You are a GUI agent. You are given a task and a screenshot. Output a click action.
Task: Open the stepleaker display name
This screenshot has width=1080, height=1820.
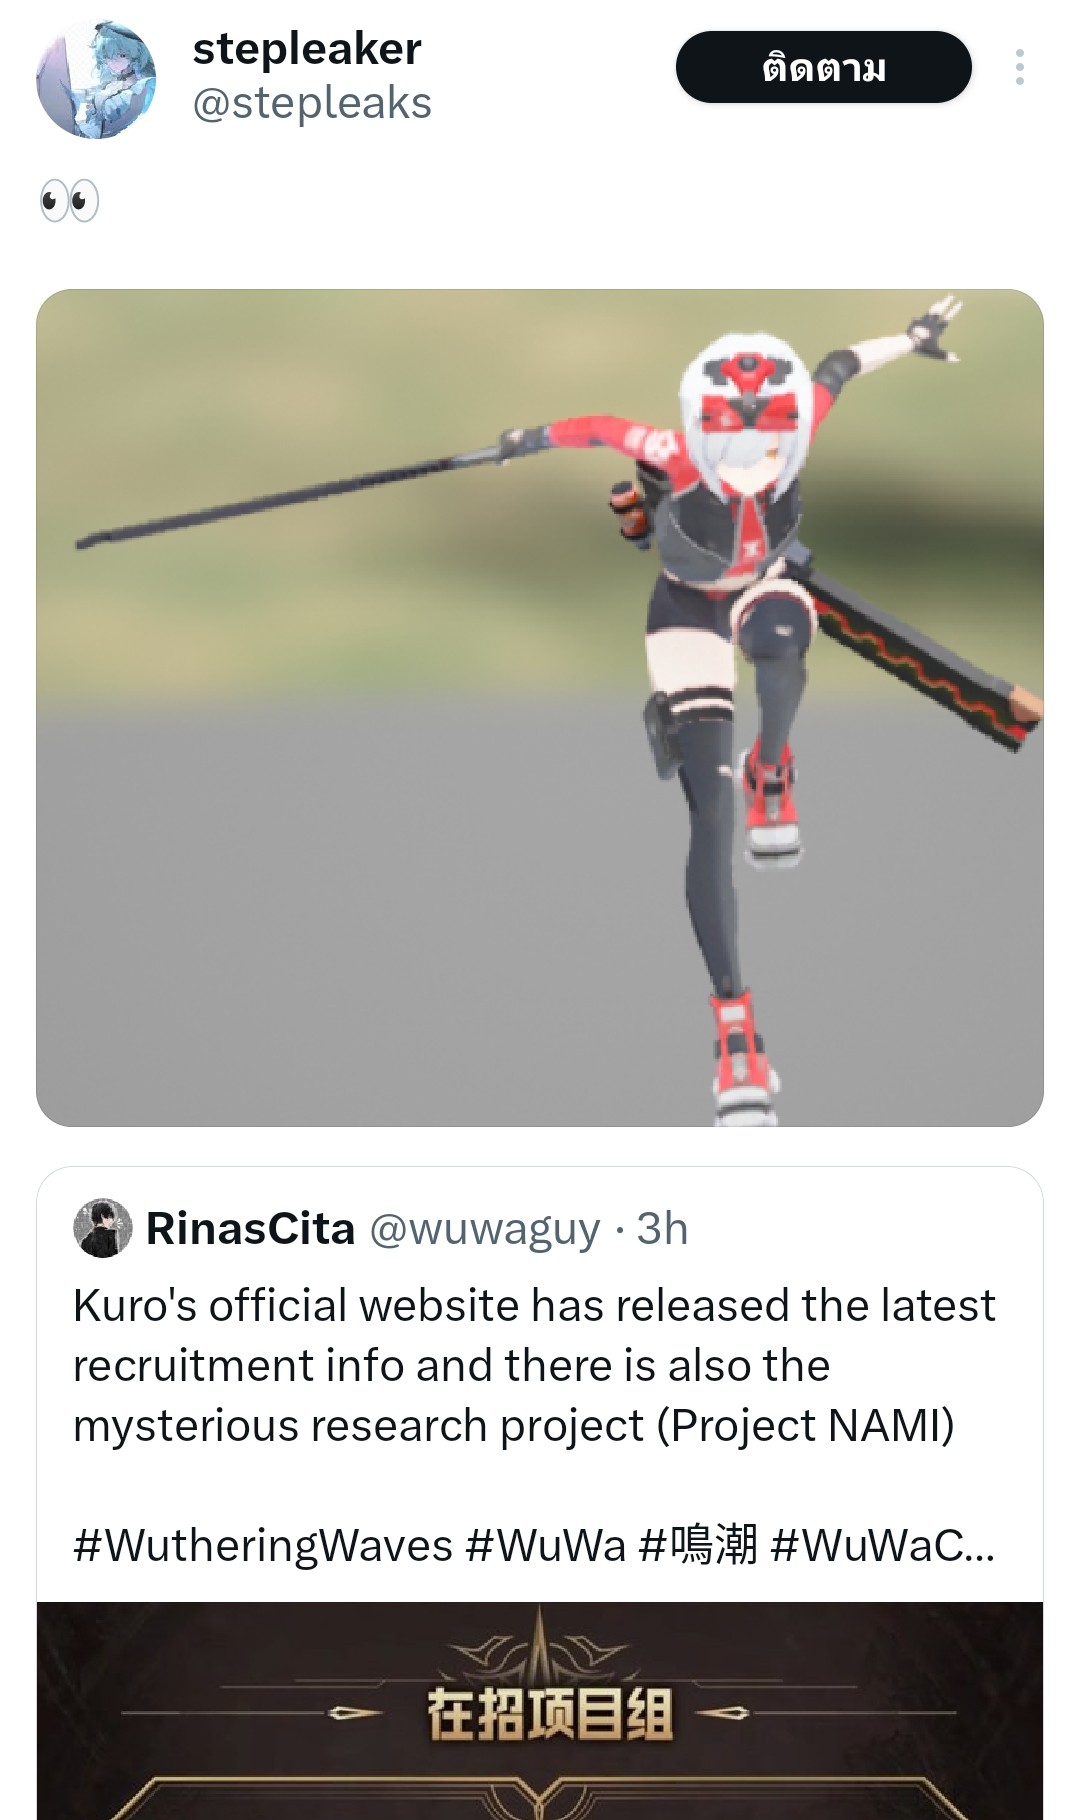[307, 49]
